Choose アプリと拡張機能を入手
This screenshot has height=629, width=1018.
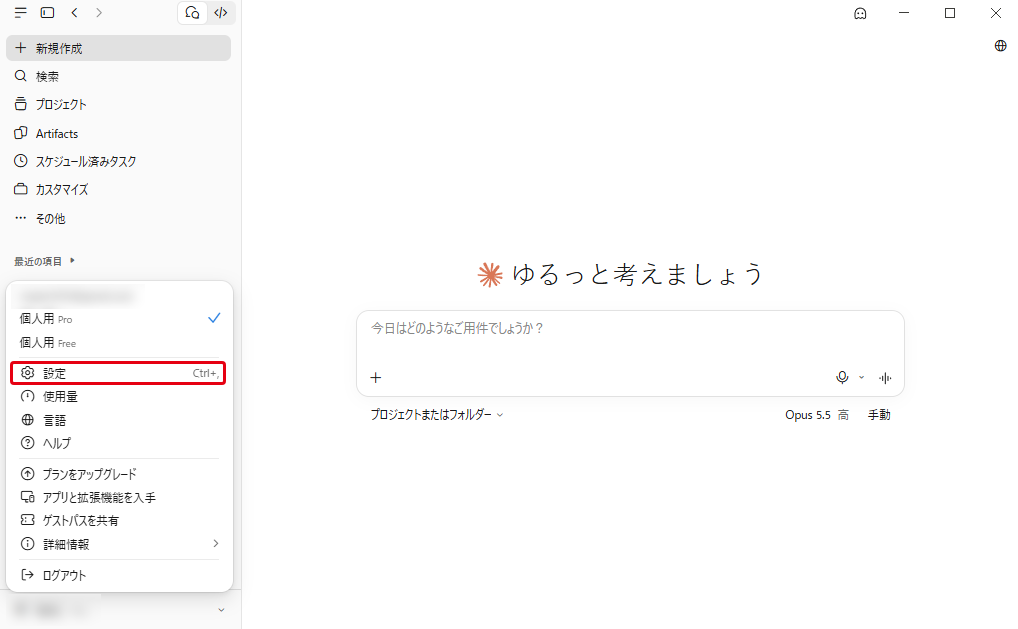[119, 497]
